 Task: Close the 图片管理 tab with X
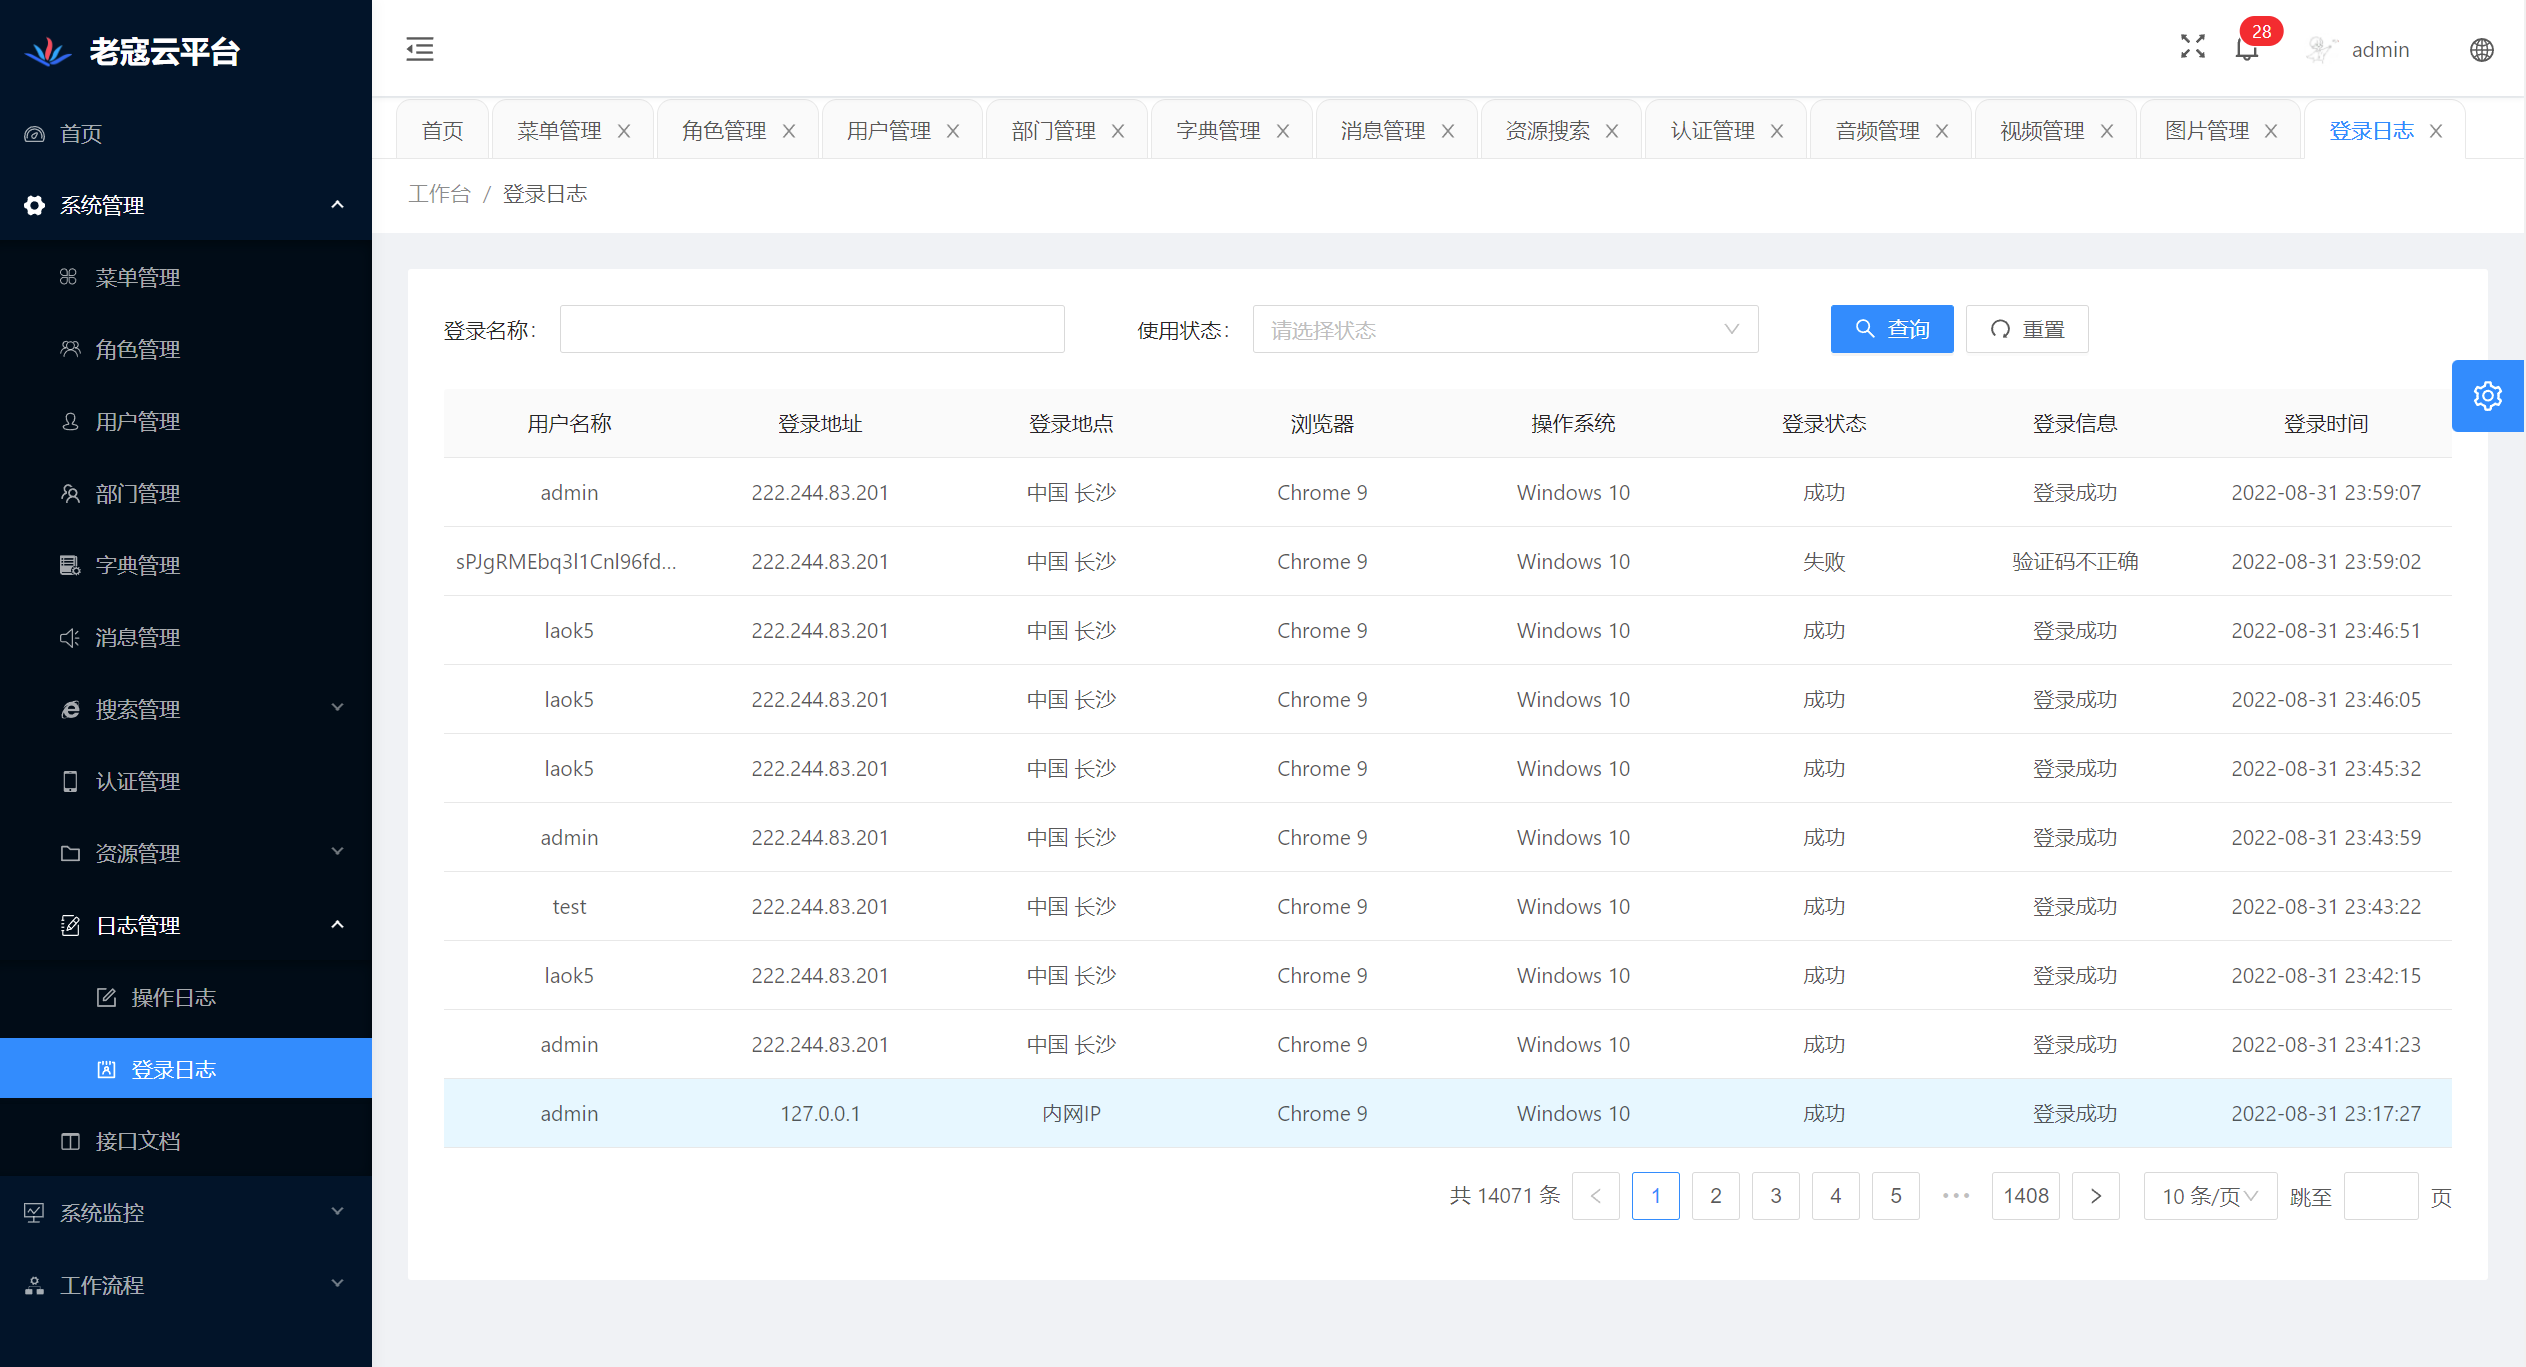[2271, 131]
